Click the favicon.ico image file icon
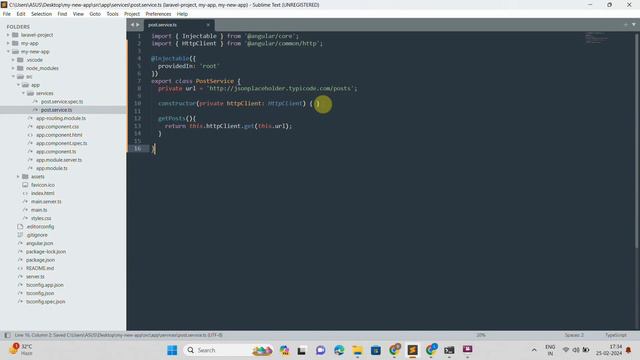 click(x=25, y=185)
